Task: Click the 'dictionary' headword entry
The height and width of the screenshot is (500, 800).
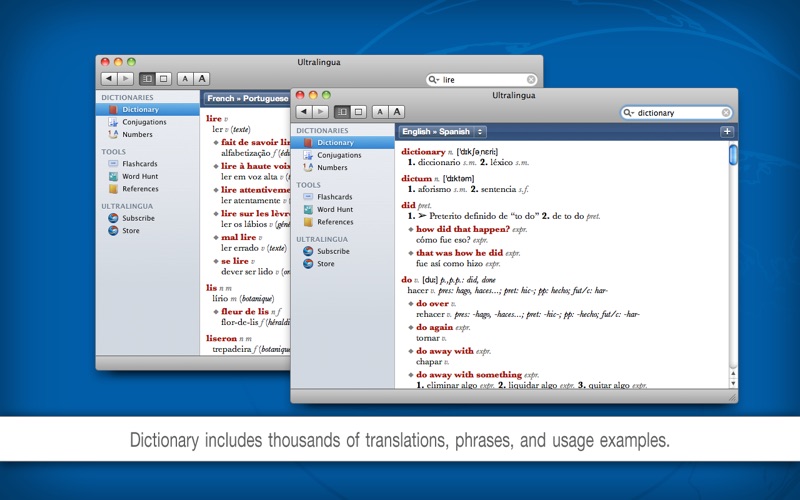Action: click(x=423, y=152)
